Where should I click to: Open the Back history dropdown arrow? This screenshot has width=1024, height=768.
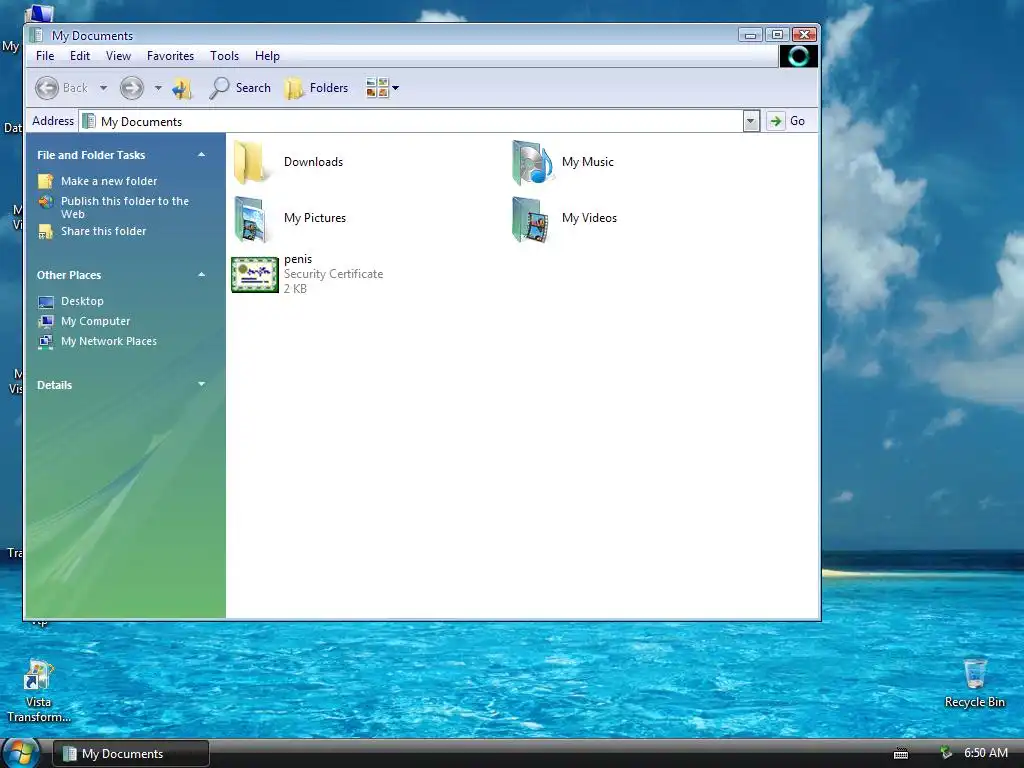[x=103, y=88]
